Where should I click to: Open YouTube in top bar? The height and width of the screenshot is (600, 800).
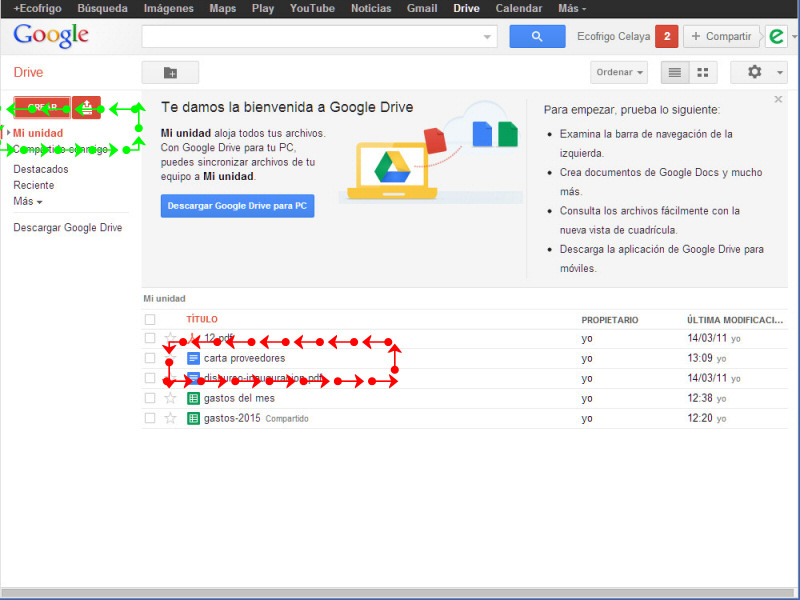point(312,8)
